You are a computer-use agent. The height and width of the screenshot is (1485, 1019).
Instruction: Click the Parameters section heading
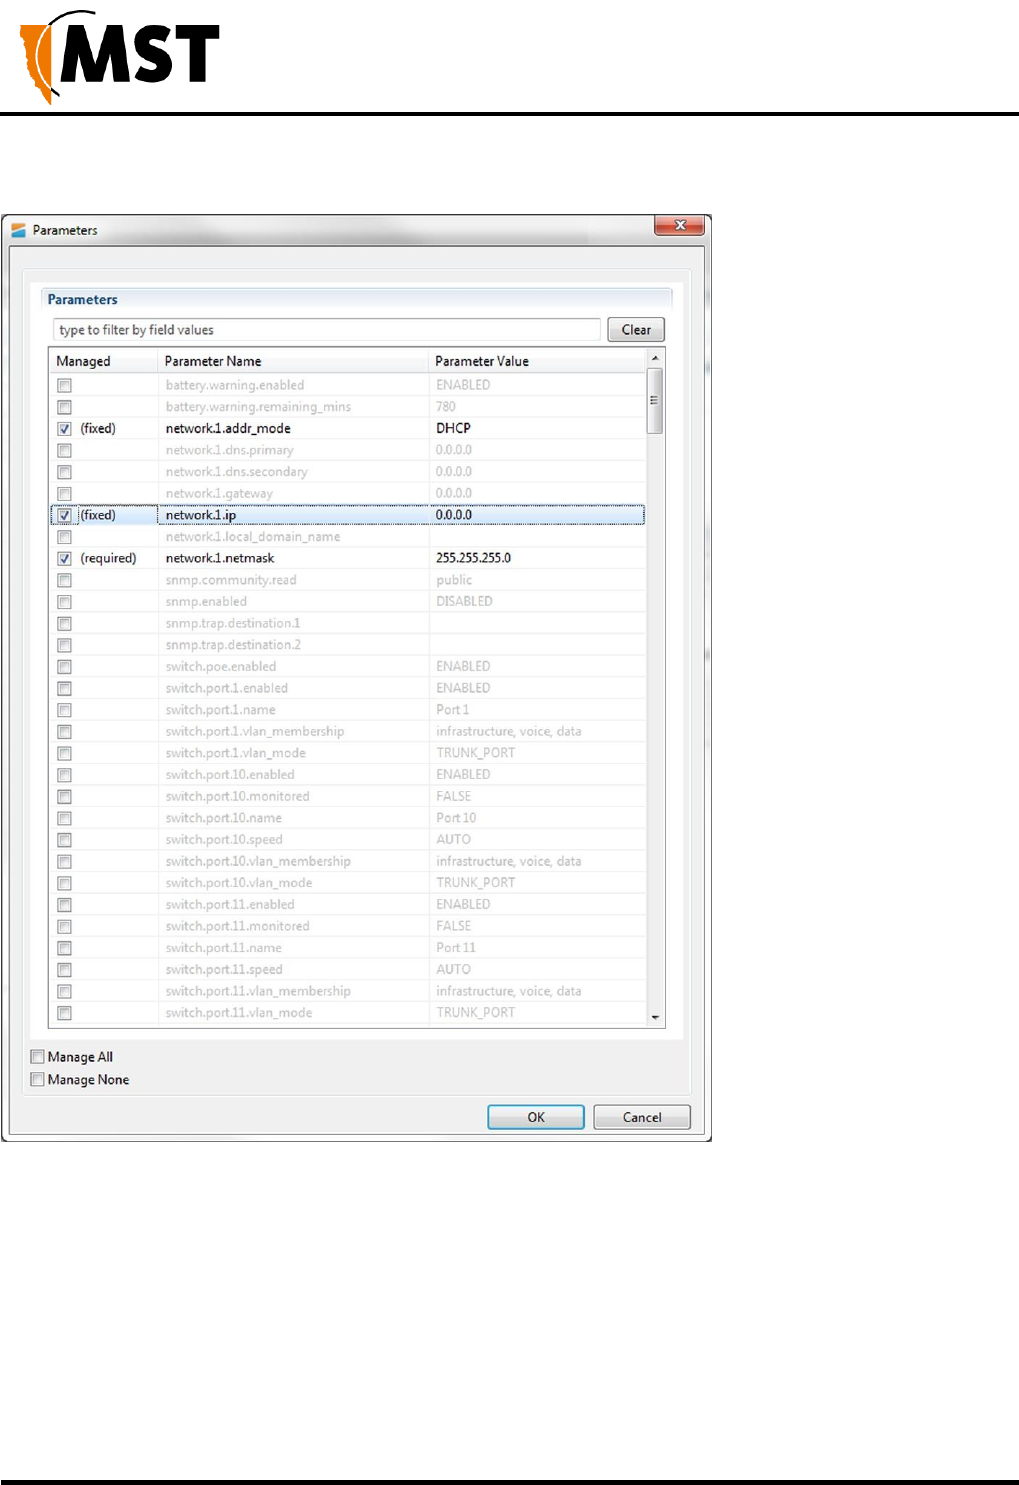(83, 299)
